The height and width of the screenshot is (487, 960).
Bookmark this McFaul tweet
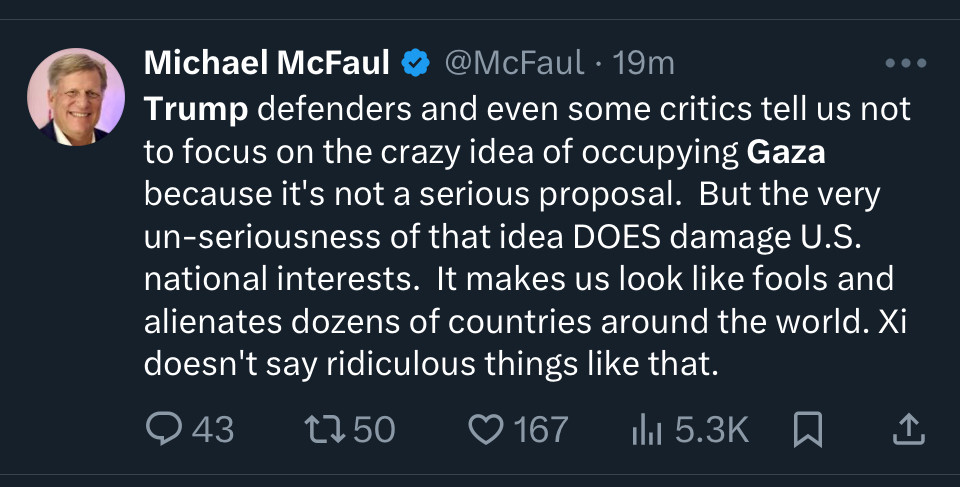point(807,429)
